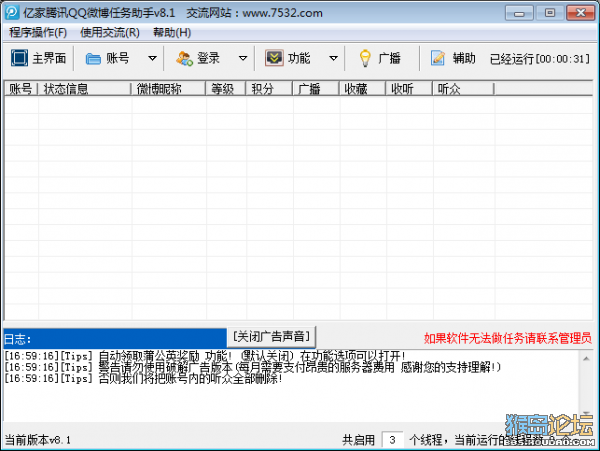
Task: Open the 使用交流(R) menu
Action: click(x=110, y=33)
